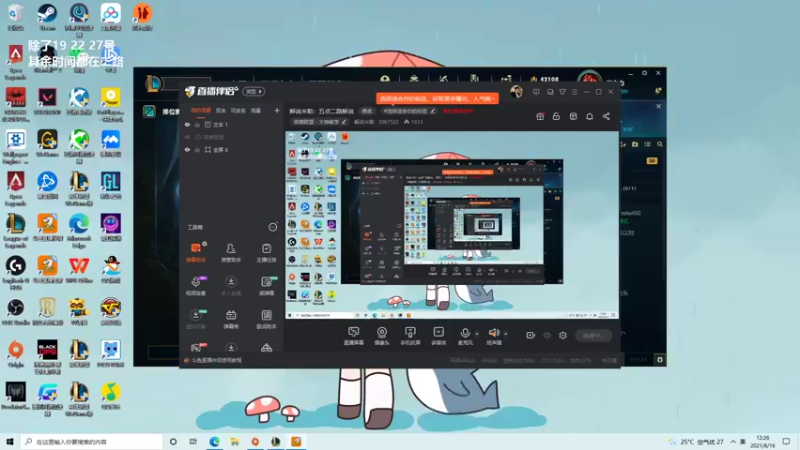Close the League client side panel

pyautogui.click(x=659, y=107)
